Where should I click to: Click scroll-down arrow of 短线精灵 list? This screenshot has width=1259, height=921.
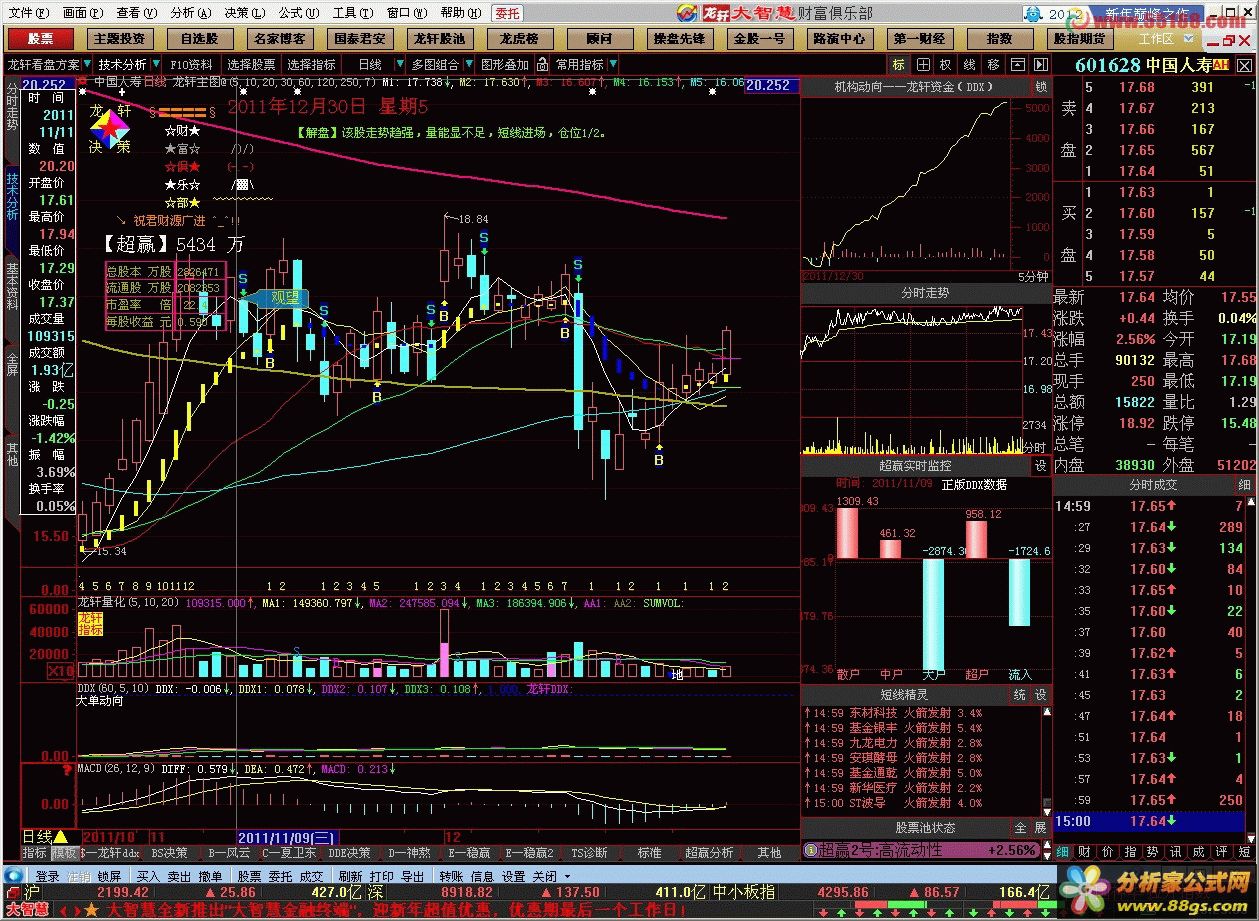coord(1048,813)
